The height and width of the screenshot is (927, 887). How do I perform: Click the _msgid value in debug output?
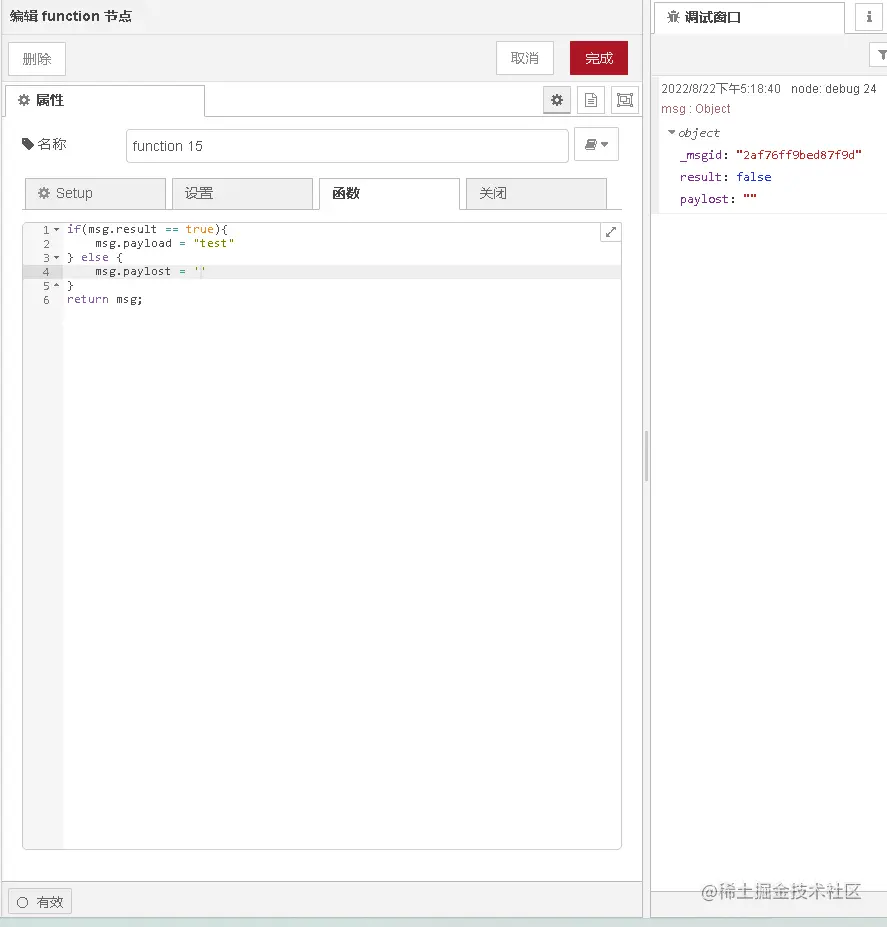(x=798, y=155)
